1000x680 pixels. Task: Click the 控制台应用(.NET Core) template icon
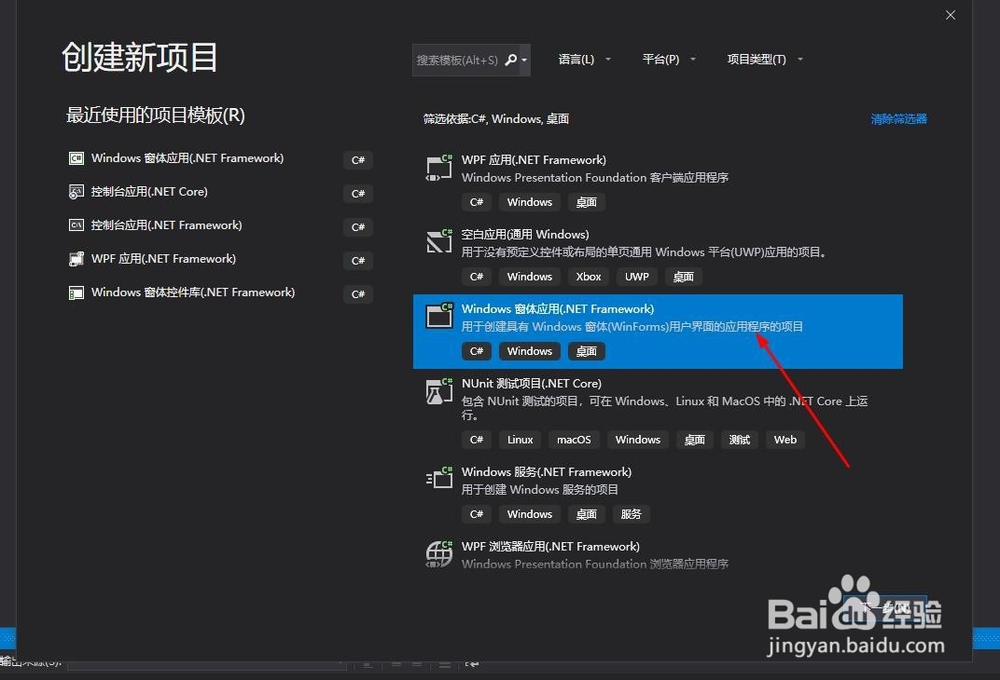tap(76, 192)
